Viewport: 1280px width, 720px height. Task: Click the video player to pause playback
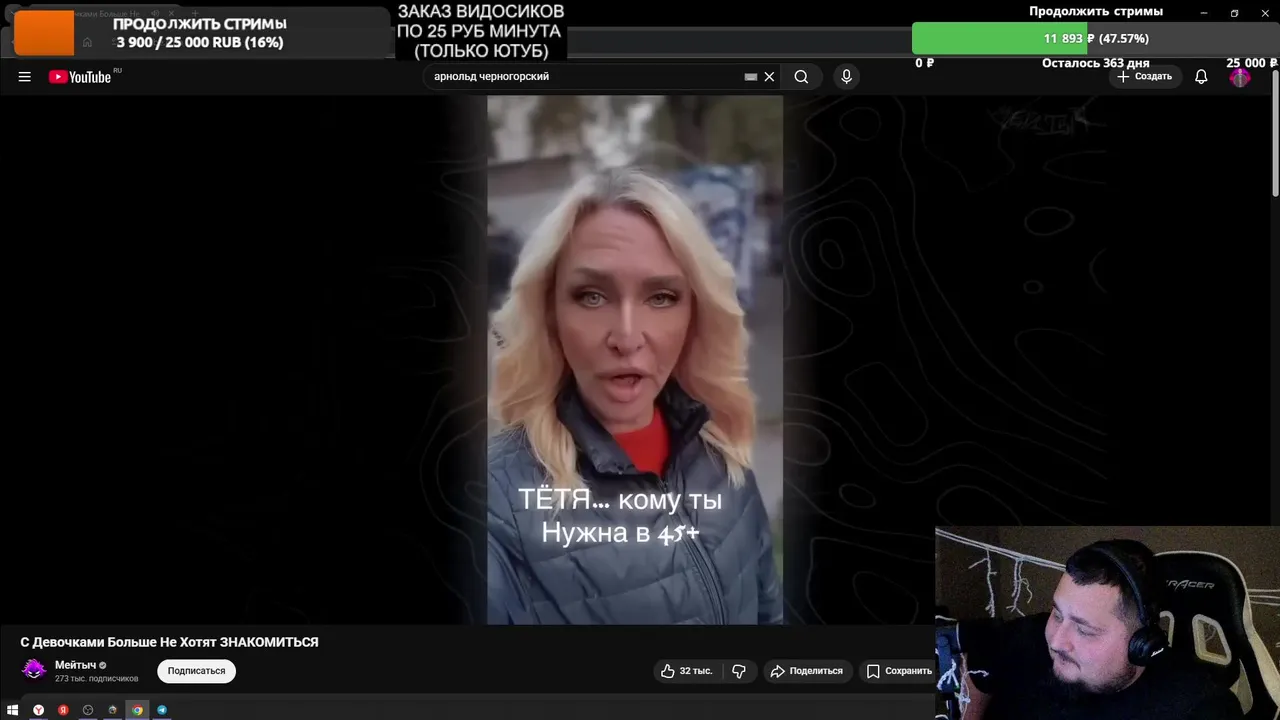click(x=635, y=360)
